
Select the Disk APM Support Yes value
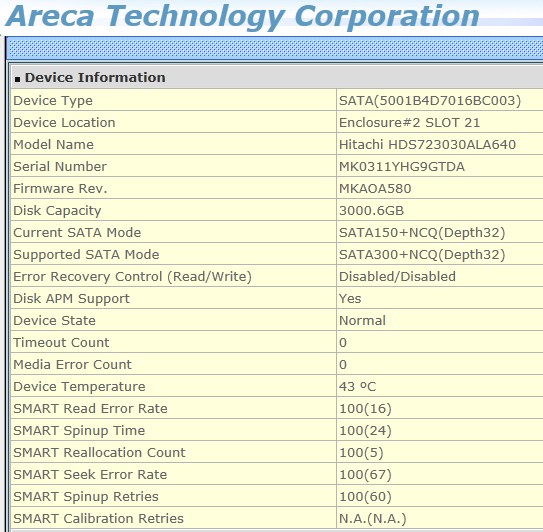pyautogui.click(x=350, y=299)
